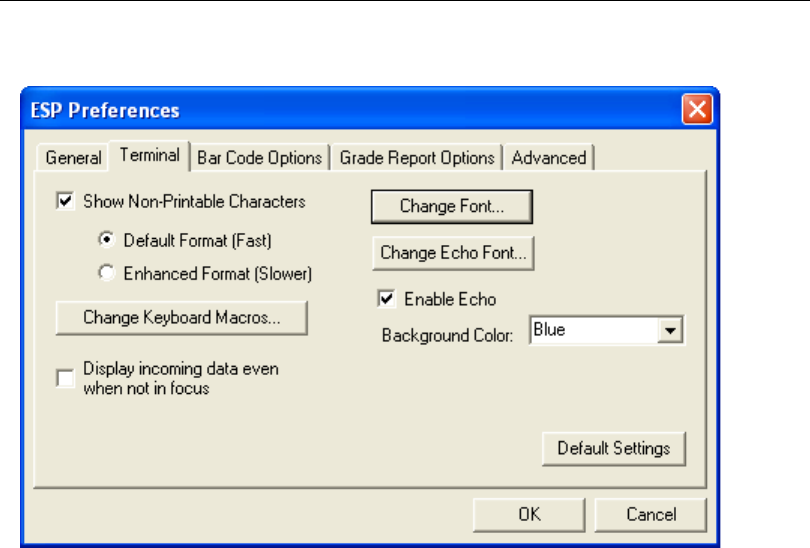Switch to the General tab
The height and width of the screenshot is (548, 810).
click(73, 158)
